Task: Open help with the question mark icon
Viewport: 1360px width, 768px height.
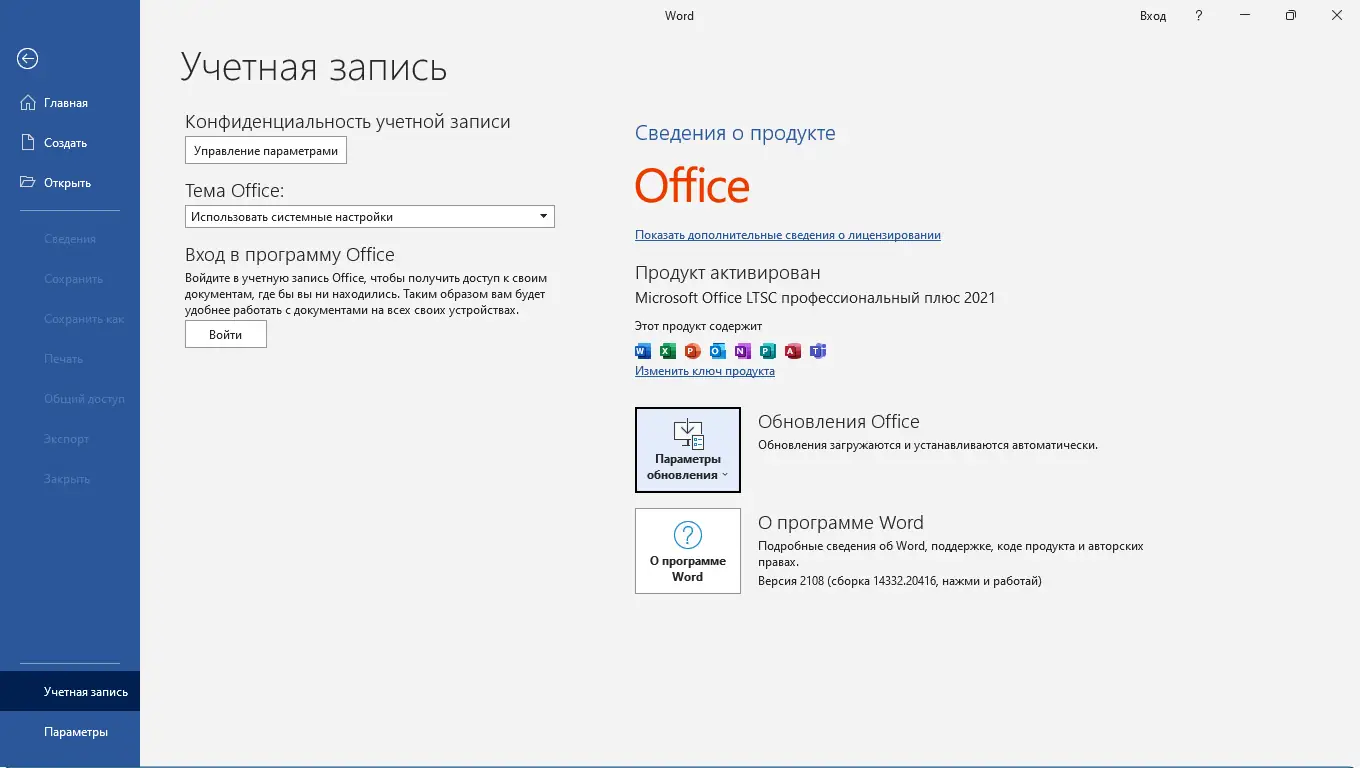Action: (x=1199, y=16)
